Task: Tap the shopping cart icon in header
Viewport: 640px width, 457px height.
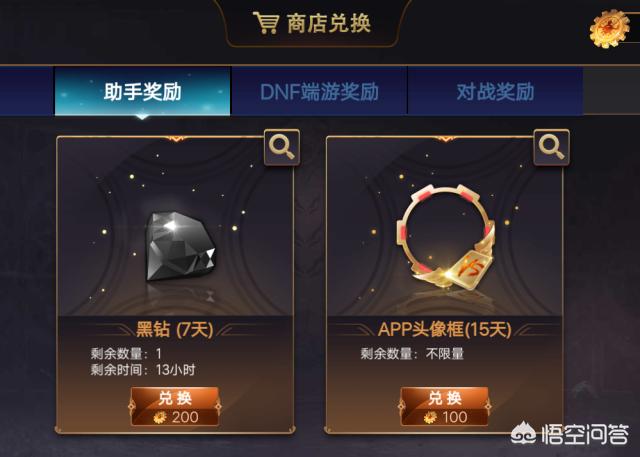Action: (266, 22)
